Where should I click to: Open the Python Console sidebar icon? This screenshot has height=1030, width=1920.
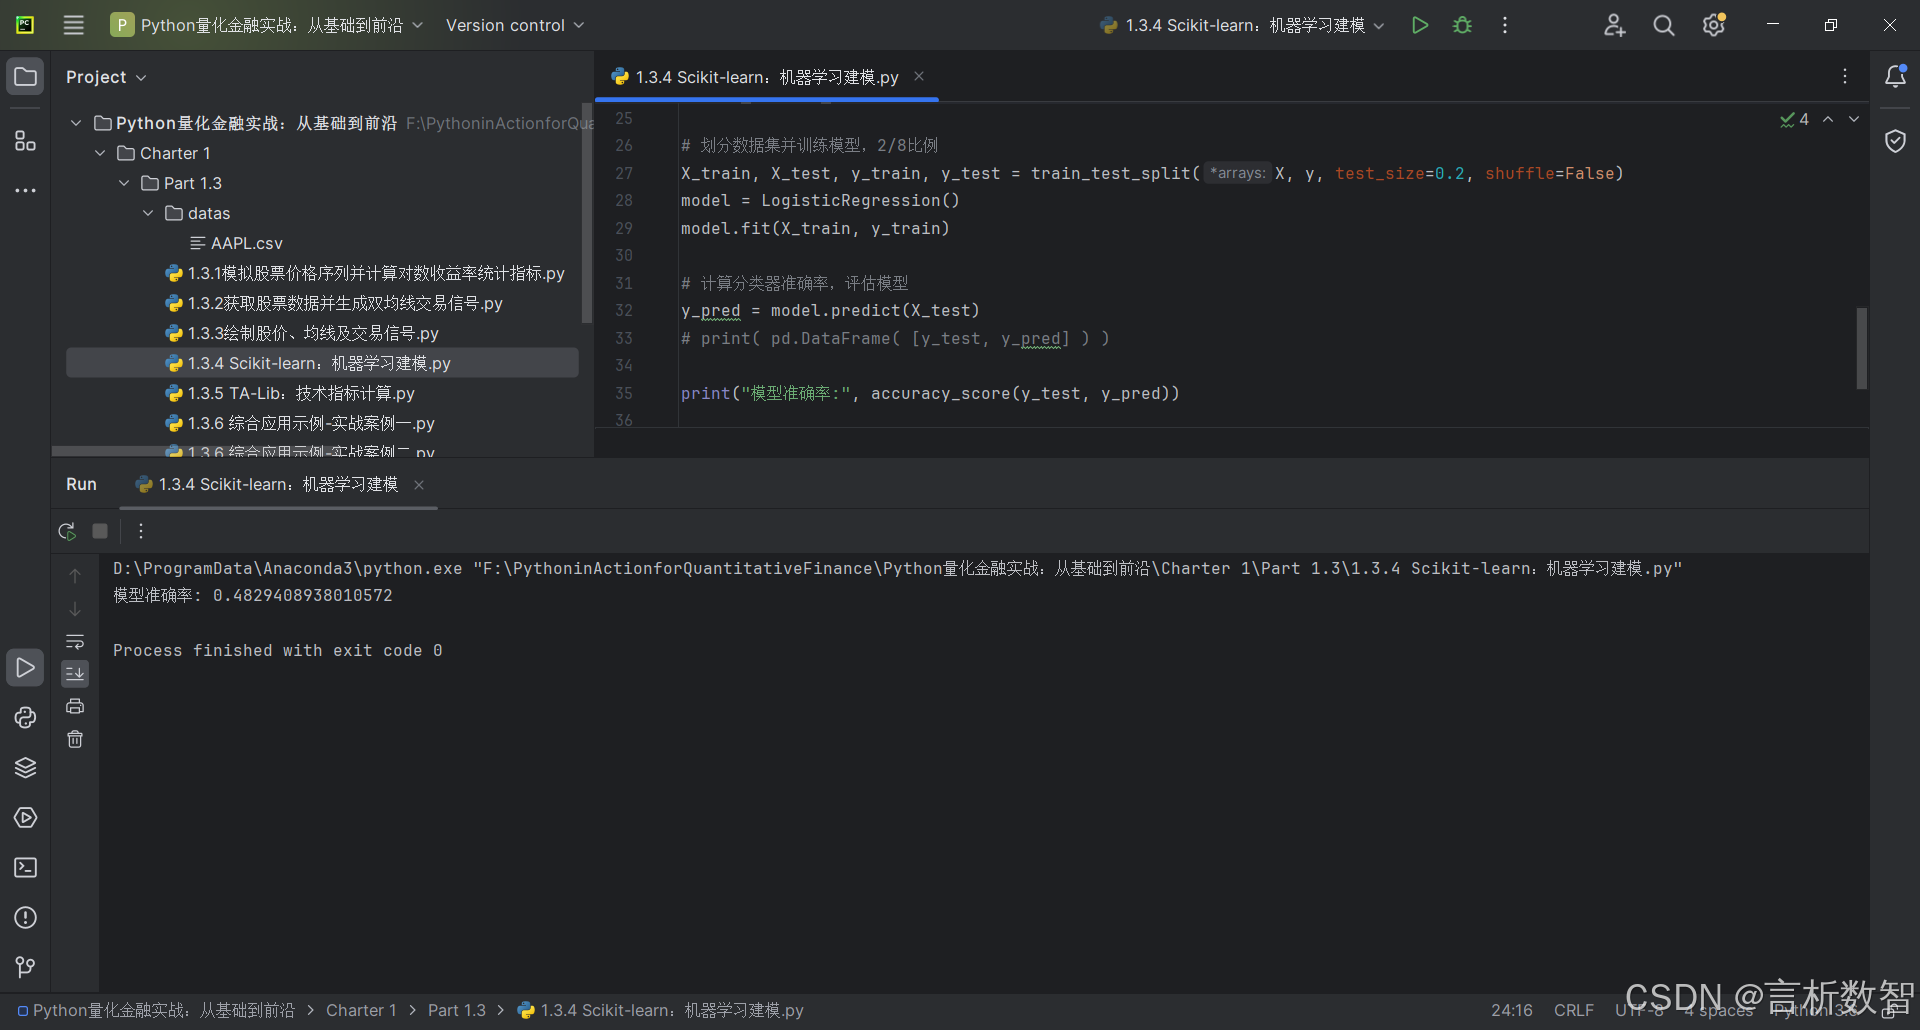26,717
